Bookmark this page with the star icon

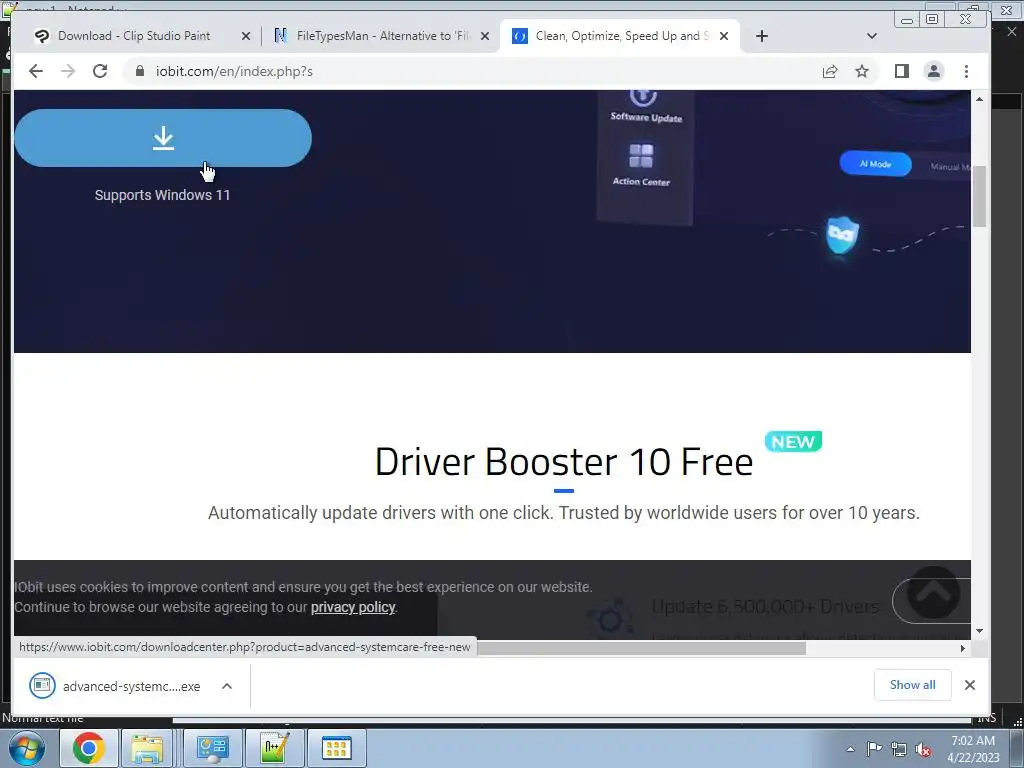[x=862, y=71]
